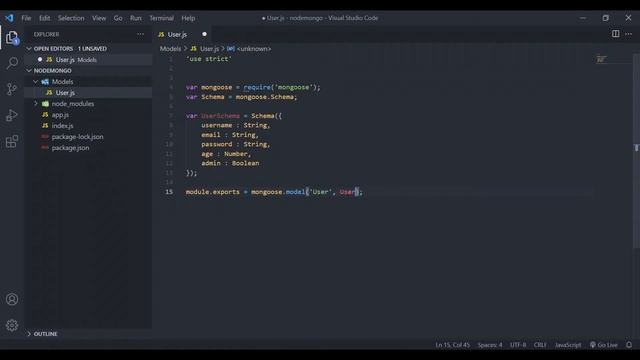
Task: Click 'module.exports' in the editor
Action: (x=213, y=192)
